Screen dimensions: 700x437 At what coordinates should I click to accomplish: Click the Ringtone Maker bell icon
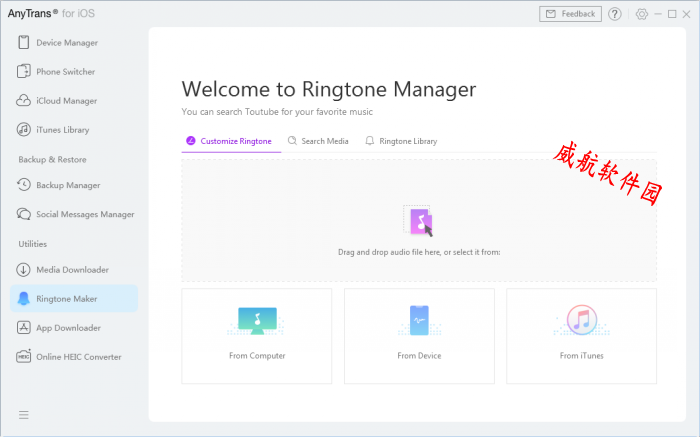[x=24, y=299]
